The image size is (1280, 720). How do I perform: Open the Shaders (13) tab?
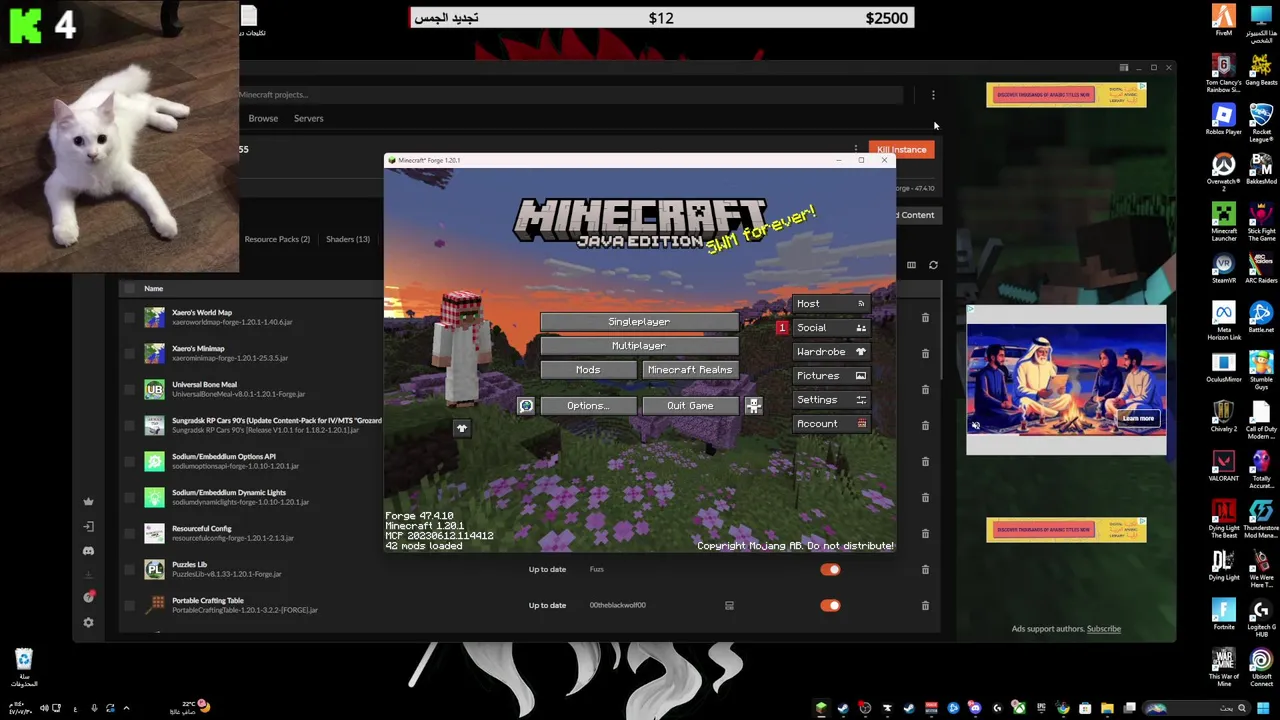coord(348,239)
